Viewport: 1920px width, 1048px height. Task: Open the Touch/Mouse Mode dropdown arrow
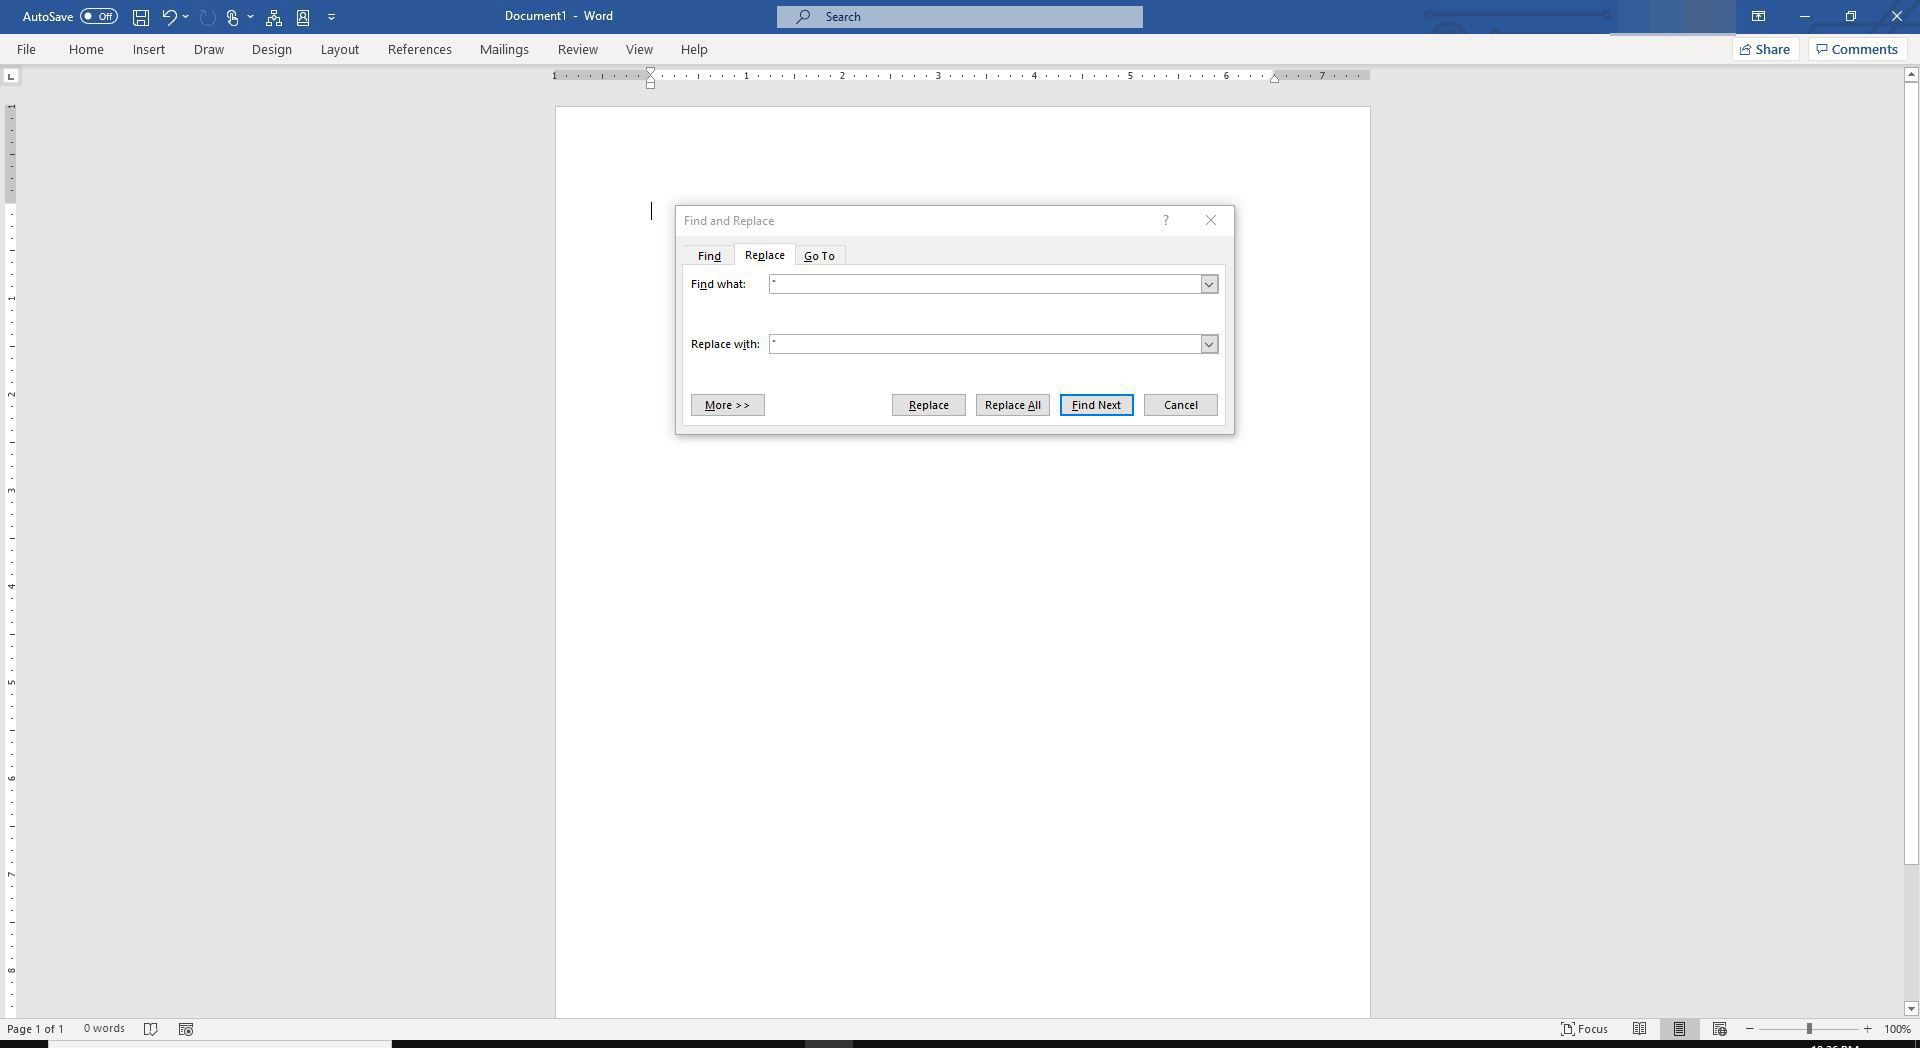pyautogui.click(x=250, y=17)
